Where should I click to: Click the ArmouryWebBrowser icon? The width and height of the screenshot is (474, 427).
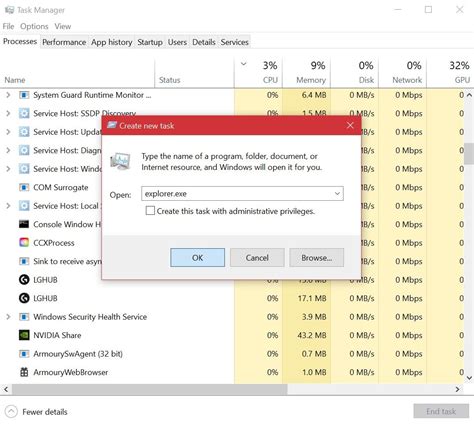point(24,372)
